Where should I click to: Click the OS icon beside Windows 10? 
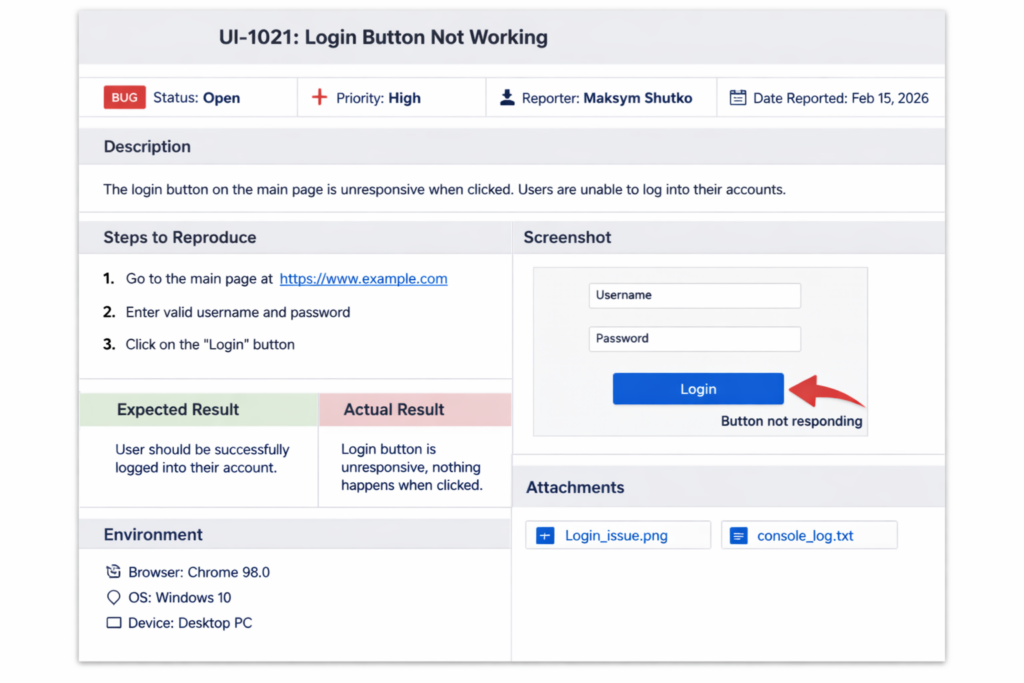pyautogui.click(x=113, y=597)
